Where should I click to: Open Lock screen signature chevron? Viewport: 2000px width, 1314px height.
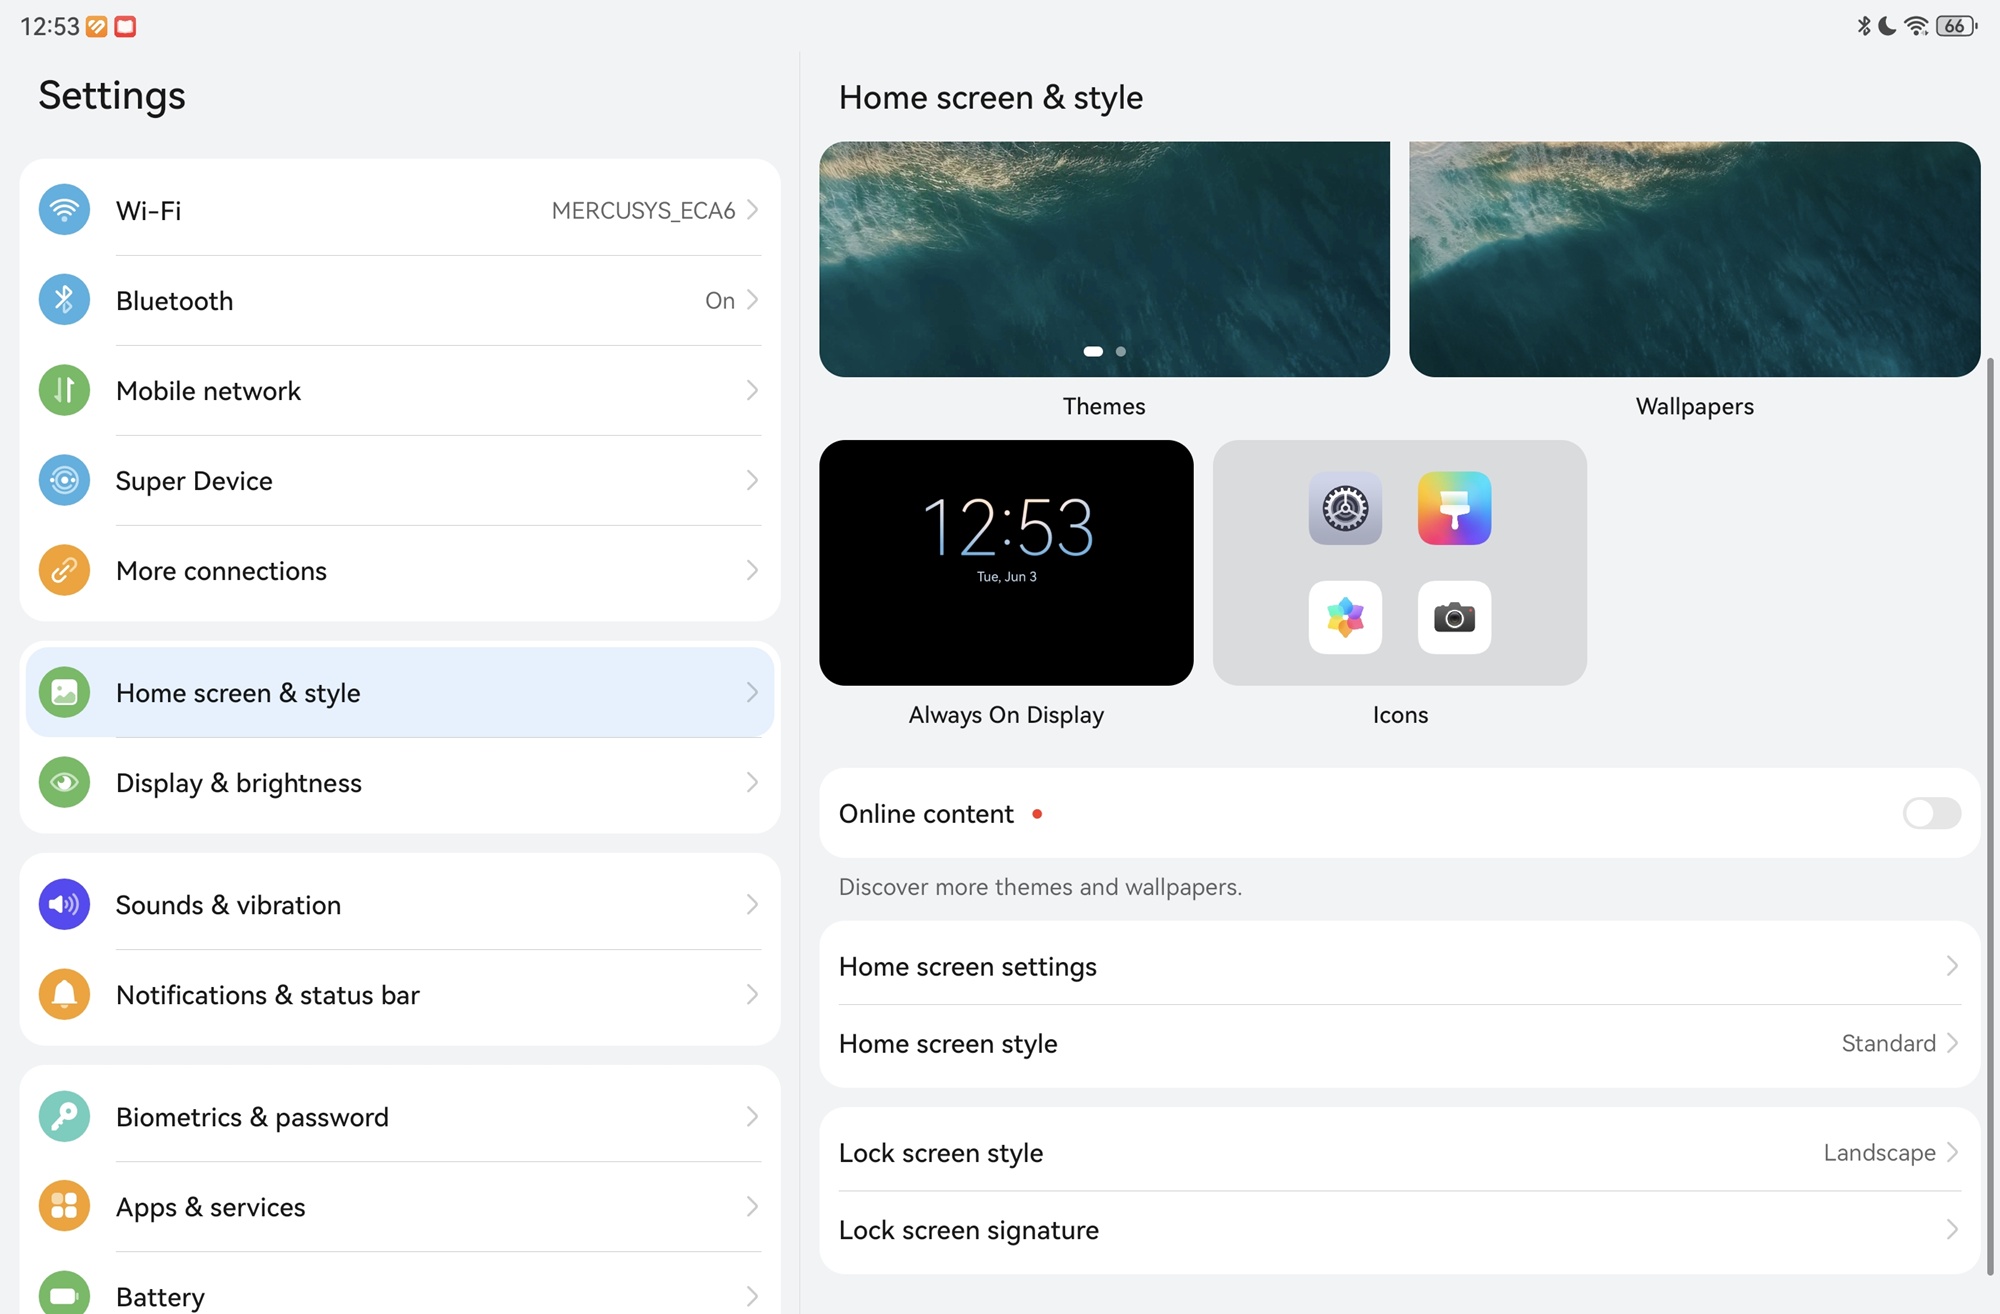(x=1952, y=1229)
